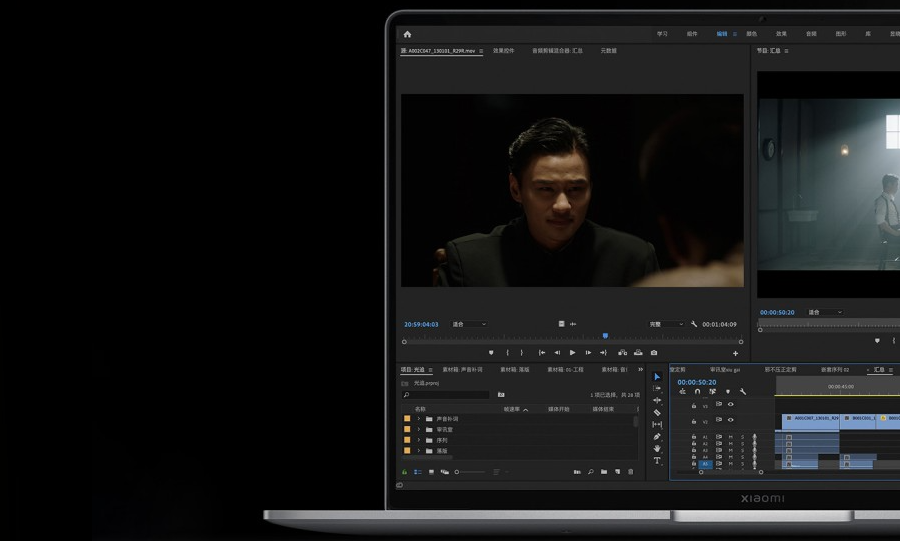This screenshot has height=541, width=900.
Task: Expand the 声音补词 bin folder
Action: coord(419,418)
